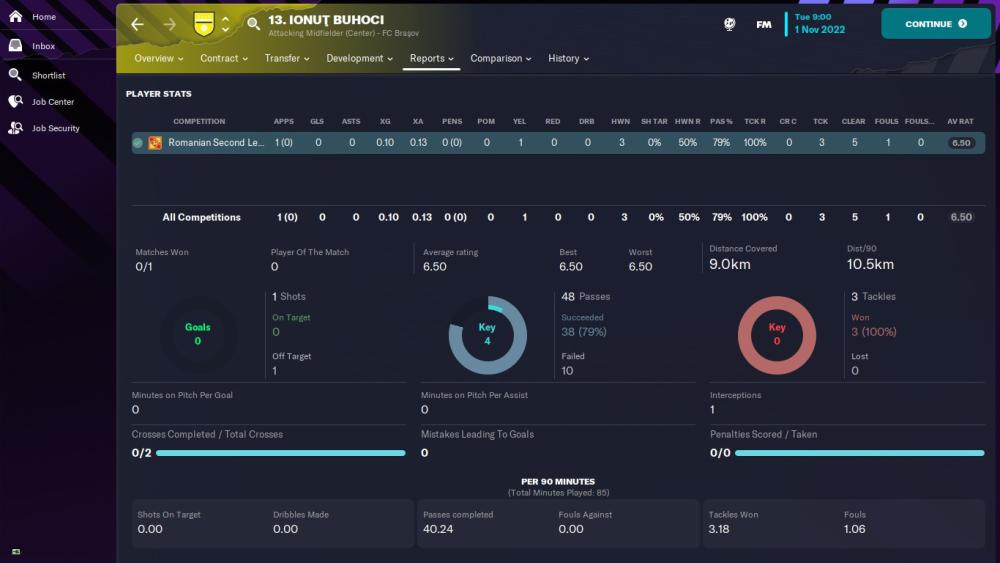The image size is (1000, 563).
Task: Click the player switcher up/down arrows
Action: pyautogui.click(x=226, y=24)
